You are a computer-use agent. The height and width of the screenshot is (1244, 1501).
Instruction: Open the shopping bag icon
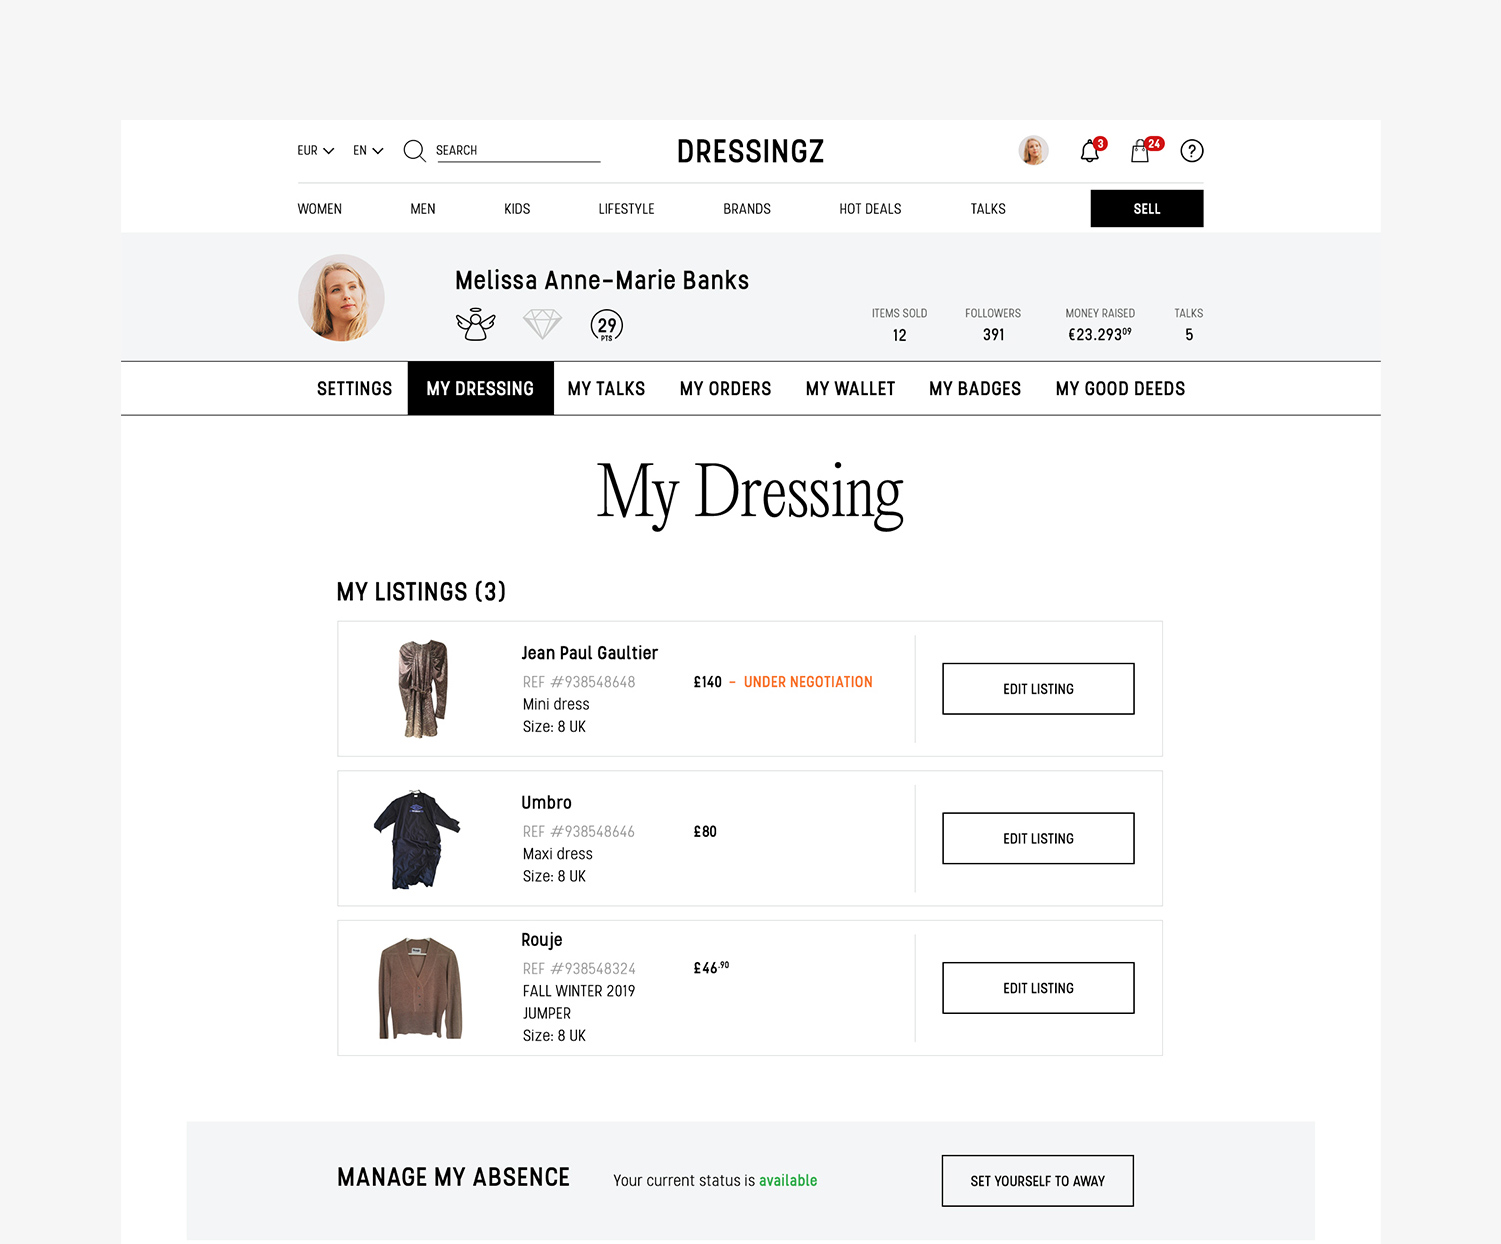point(1139,151)
